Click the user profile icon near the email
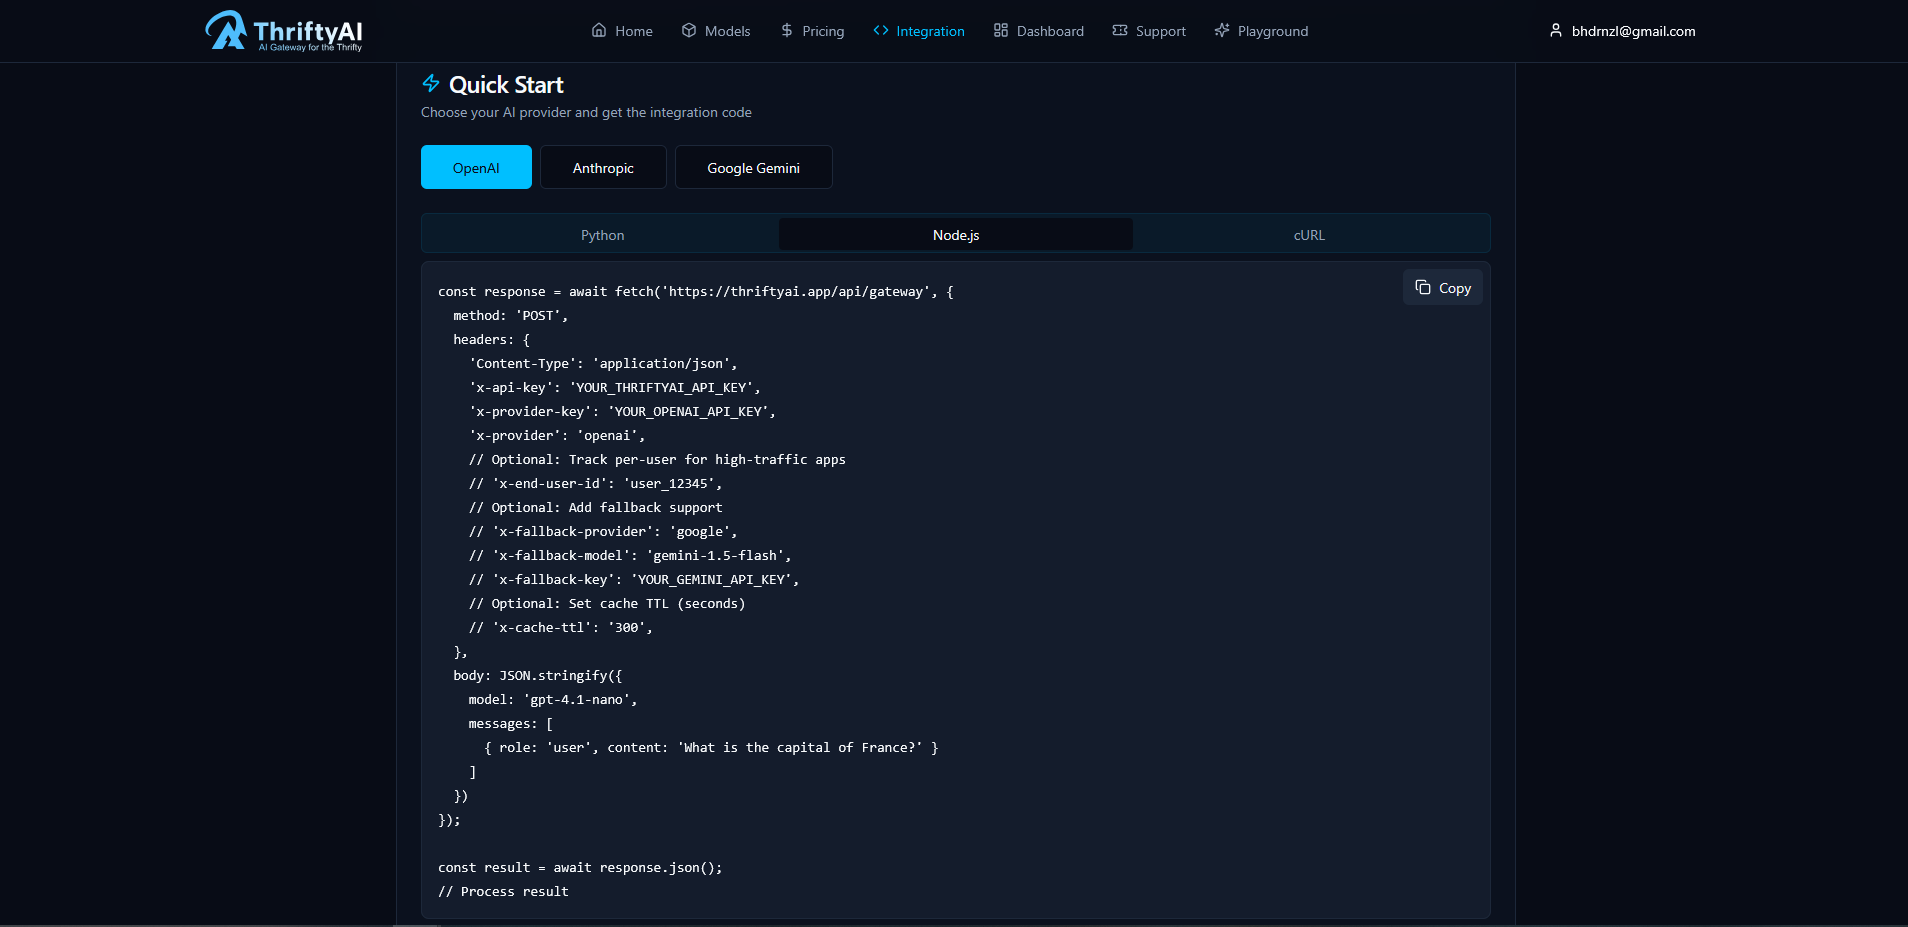The width and height of the screenshot is (1908, 927). click(x=1555, y=30)
